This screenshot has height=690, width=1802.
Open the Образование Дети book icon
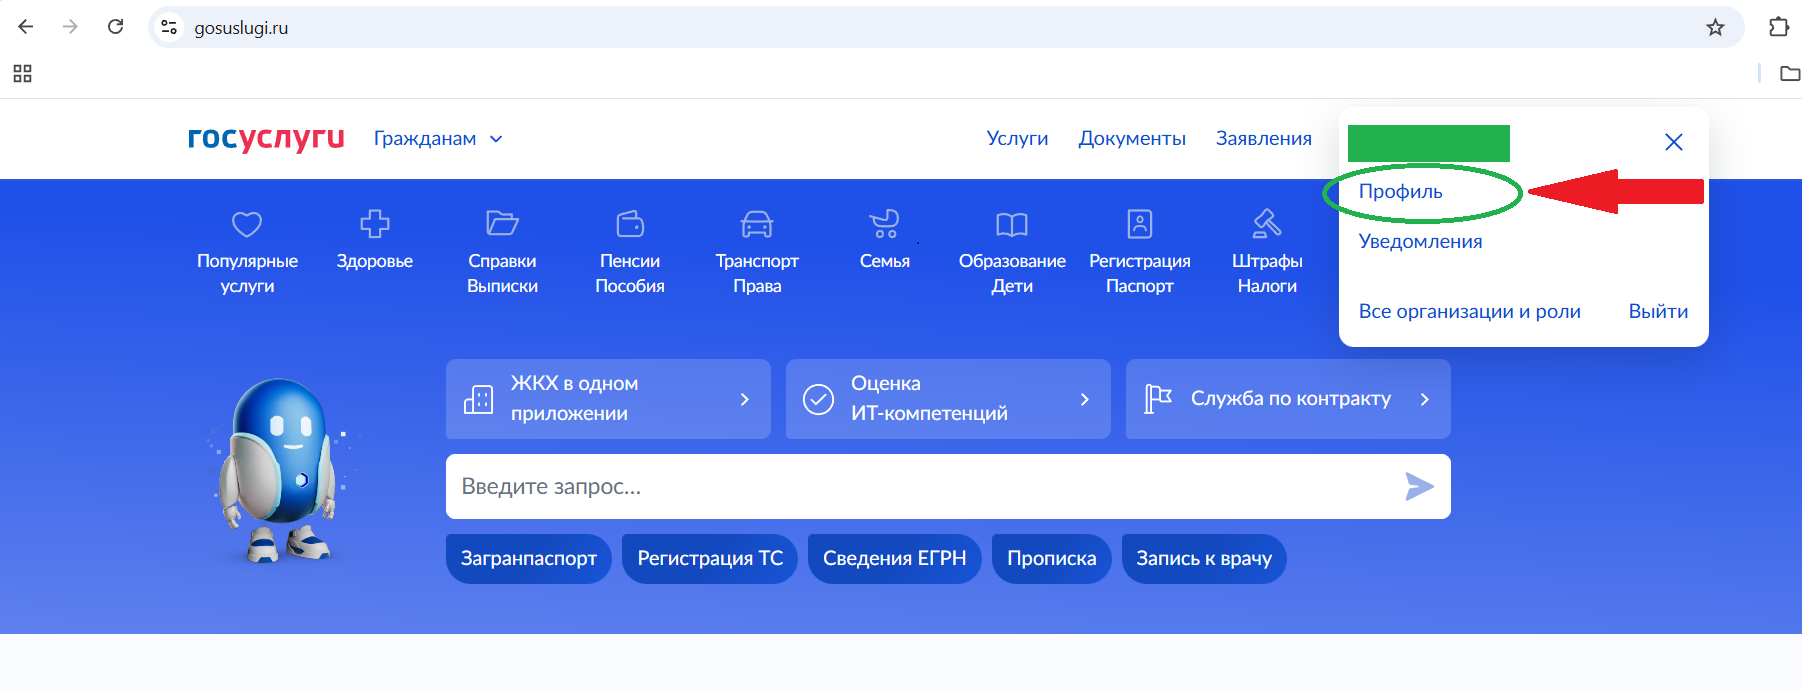1012,224
